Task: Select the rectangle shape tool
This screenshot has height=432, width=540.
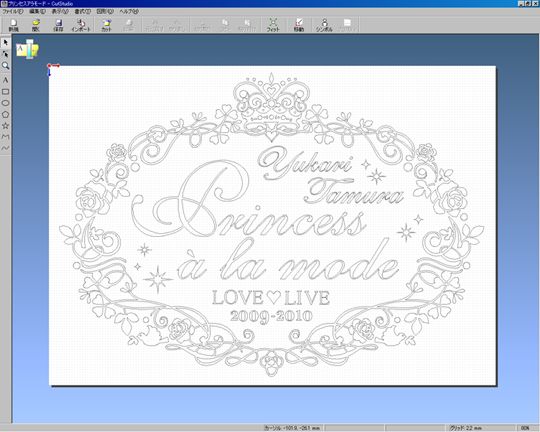Action: (6, 92)
